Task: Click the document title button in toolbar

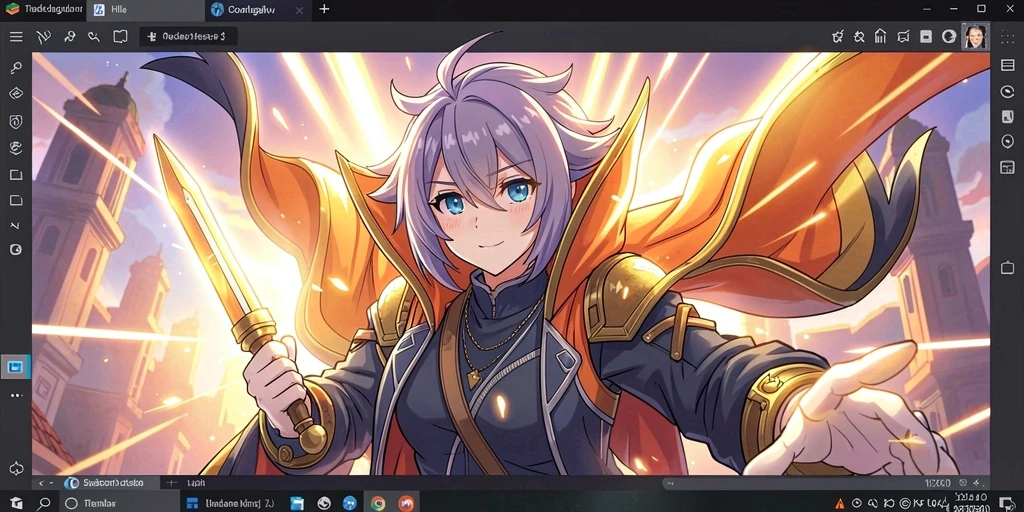Action: 188,37
